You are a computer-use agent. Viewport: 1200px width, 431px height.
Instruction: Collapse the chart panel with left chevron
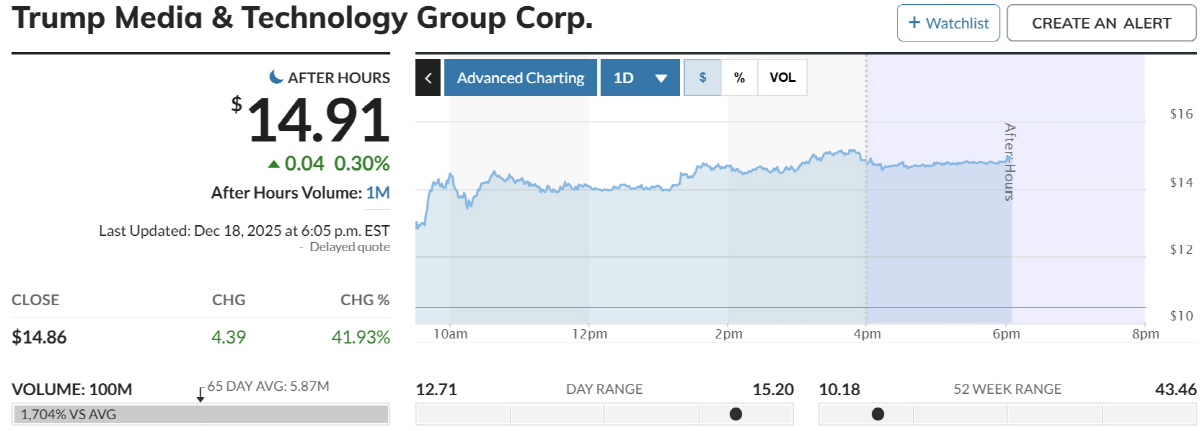[428, 78]
